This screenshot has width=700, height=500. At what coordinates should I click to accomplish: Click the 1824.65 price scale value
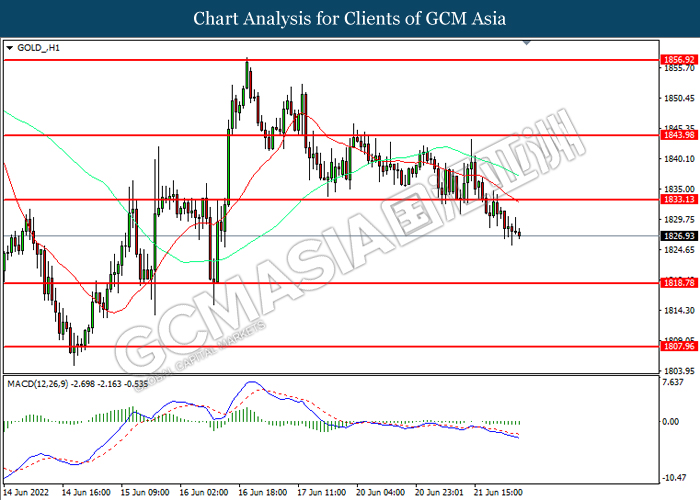[679, 250]
